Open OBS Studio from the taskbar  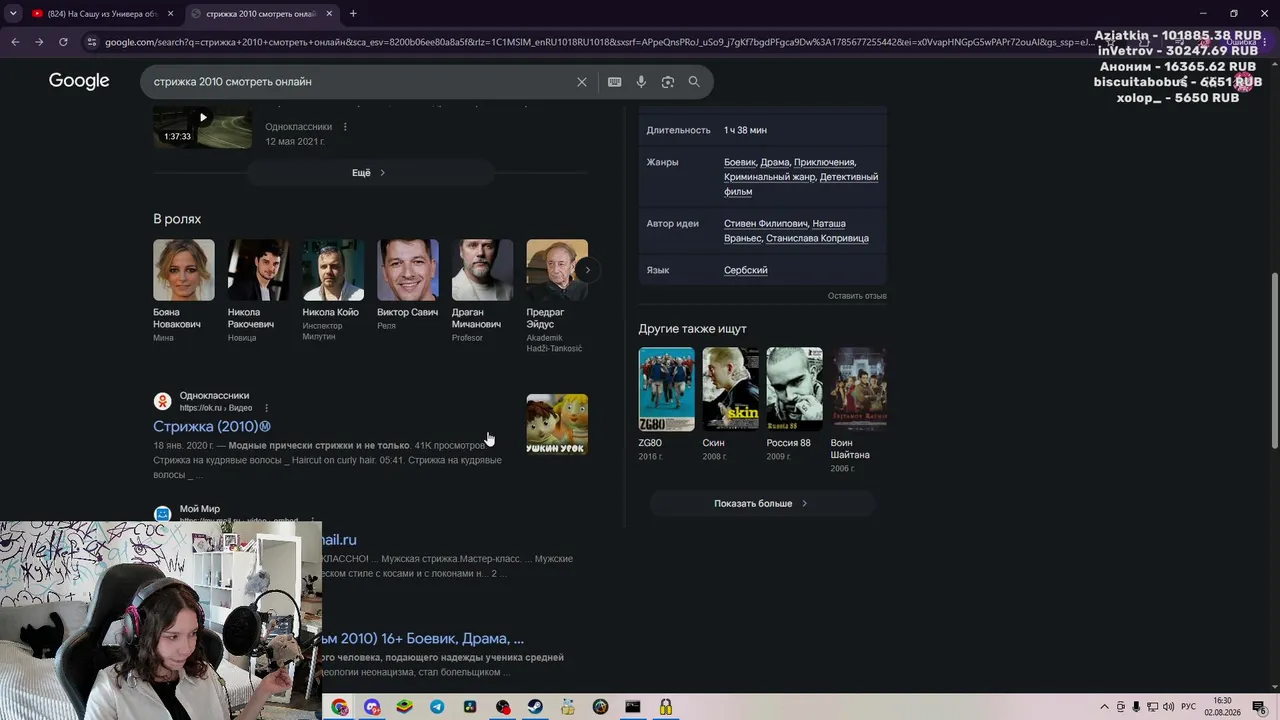[x=502, y=707]
